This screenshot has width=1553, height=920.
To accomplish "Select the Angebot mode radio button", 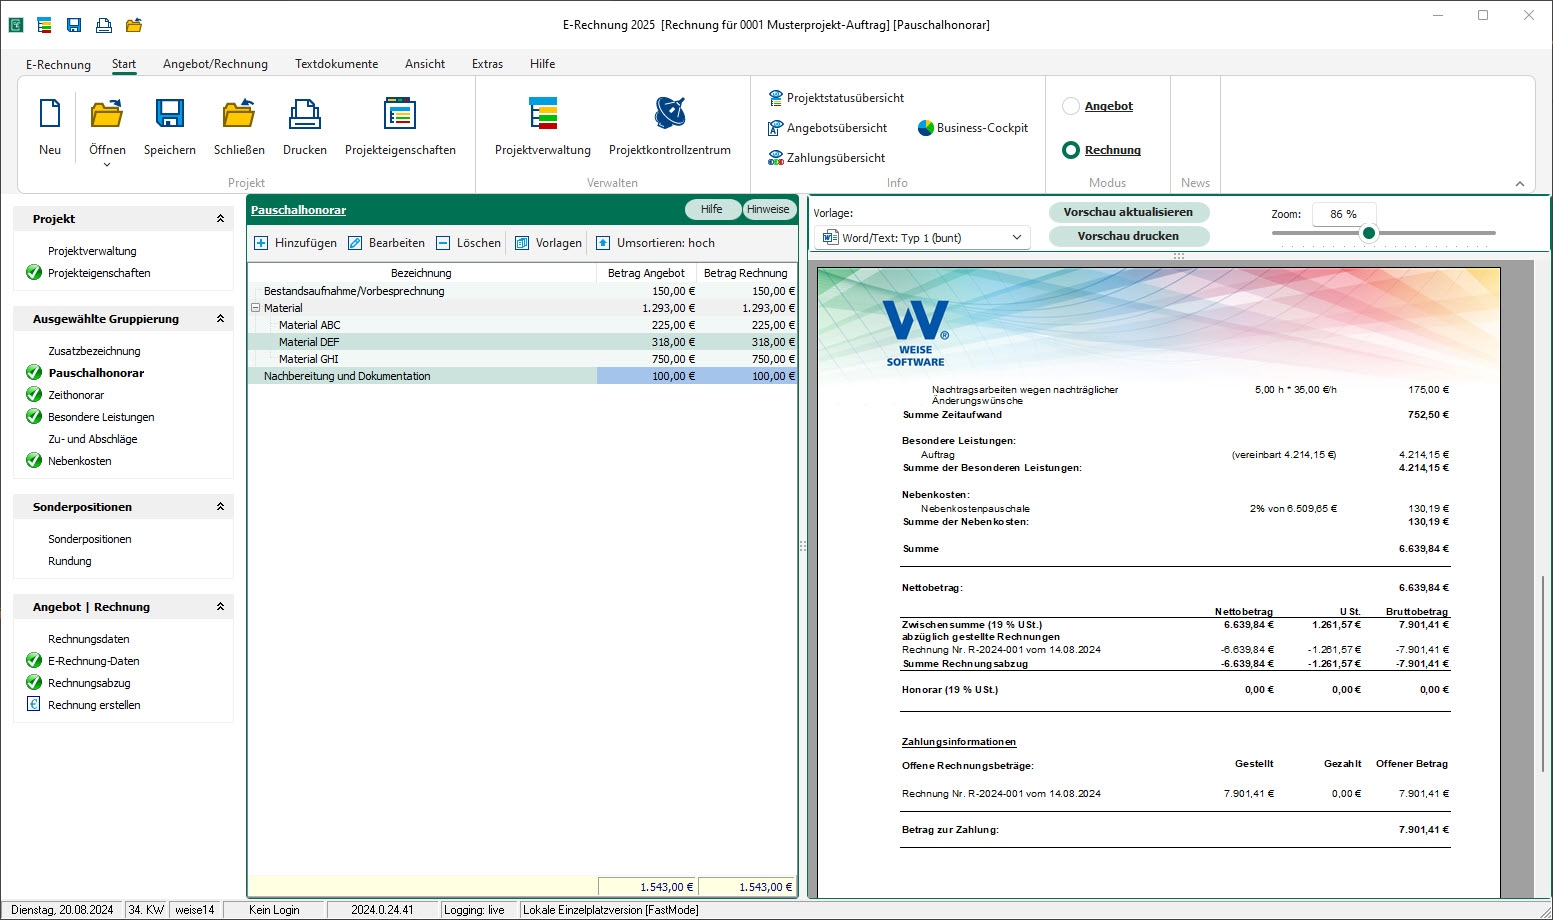I will point(1071,106).
